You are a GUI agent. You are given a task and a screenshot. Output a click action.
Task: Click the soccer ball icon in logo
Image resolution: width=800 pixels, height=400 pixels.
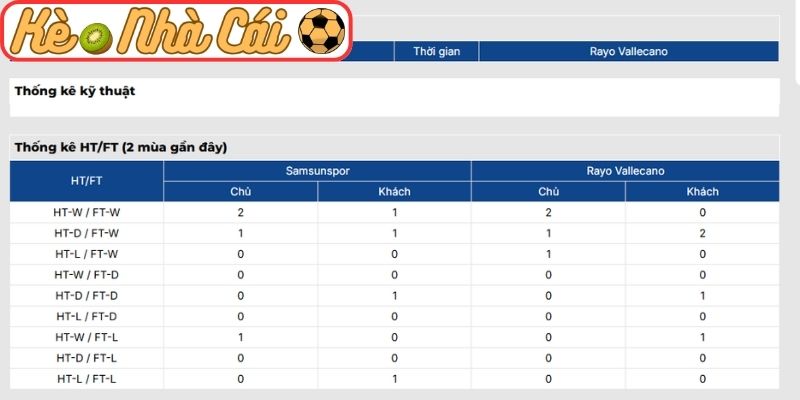321,32
